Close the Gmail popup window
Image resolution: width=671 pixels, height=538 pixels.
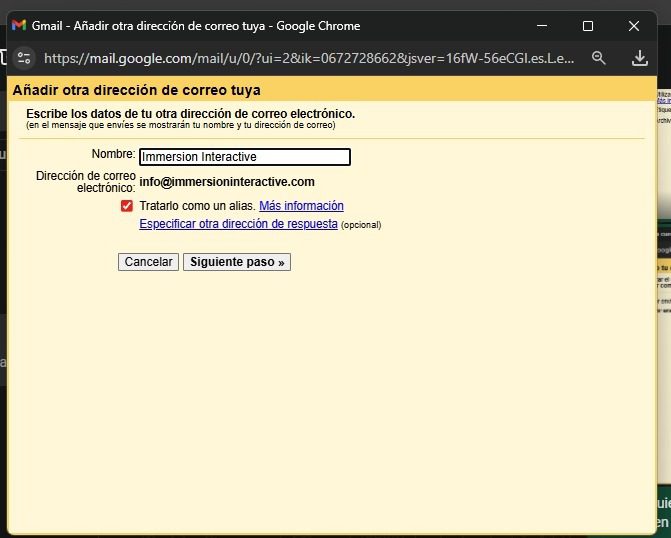tap(634, 25)
